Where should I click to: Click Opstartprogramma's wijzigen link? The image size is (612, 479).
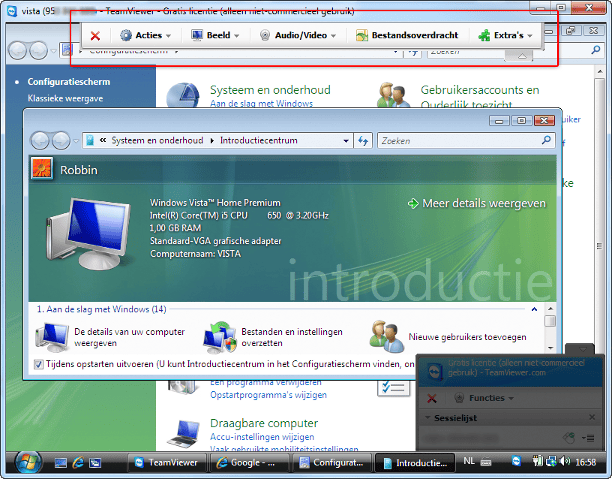(x=269, y=395)
